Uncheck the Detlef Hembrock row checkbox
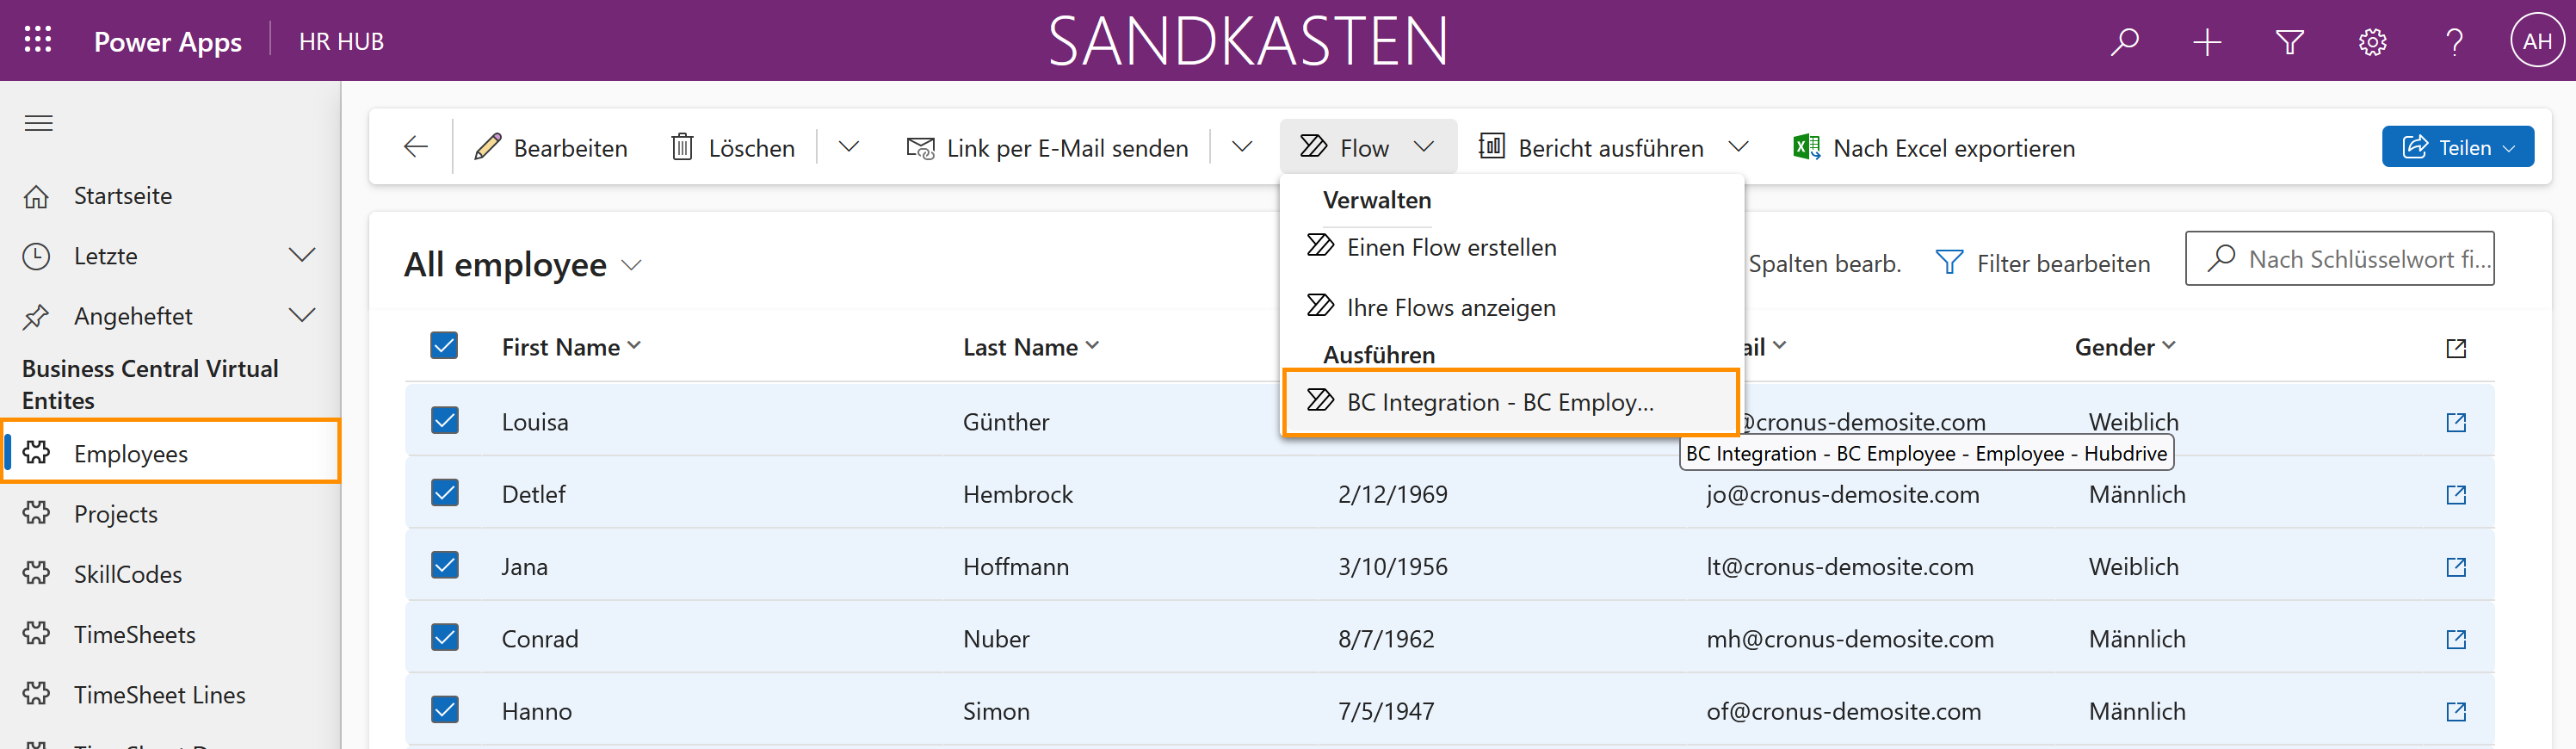The height and width of the screenshot is (749, 2576). tap(444, 493)
